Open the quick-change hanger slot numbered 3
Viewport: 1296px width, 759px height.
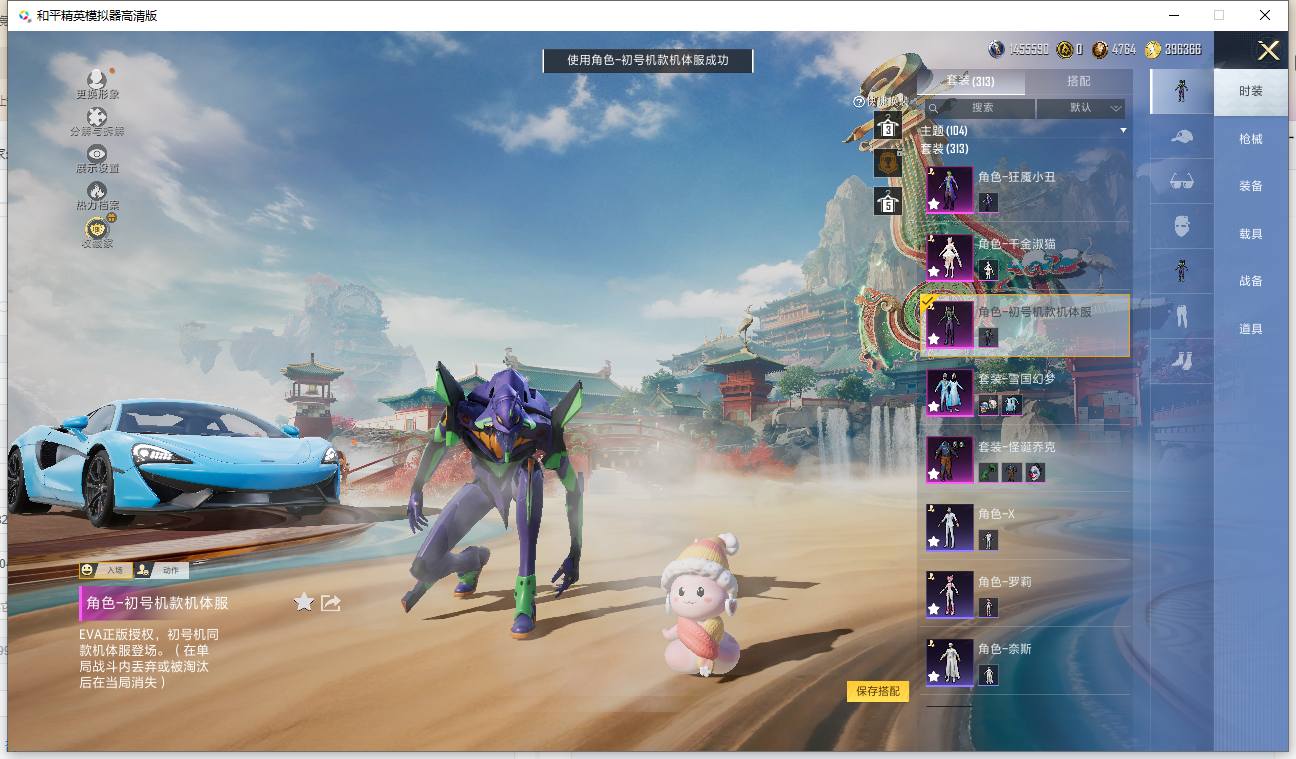click(888, 126)
